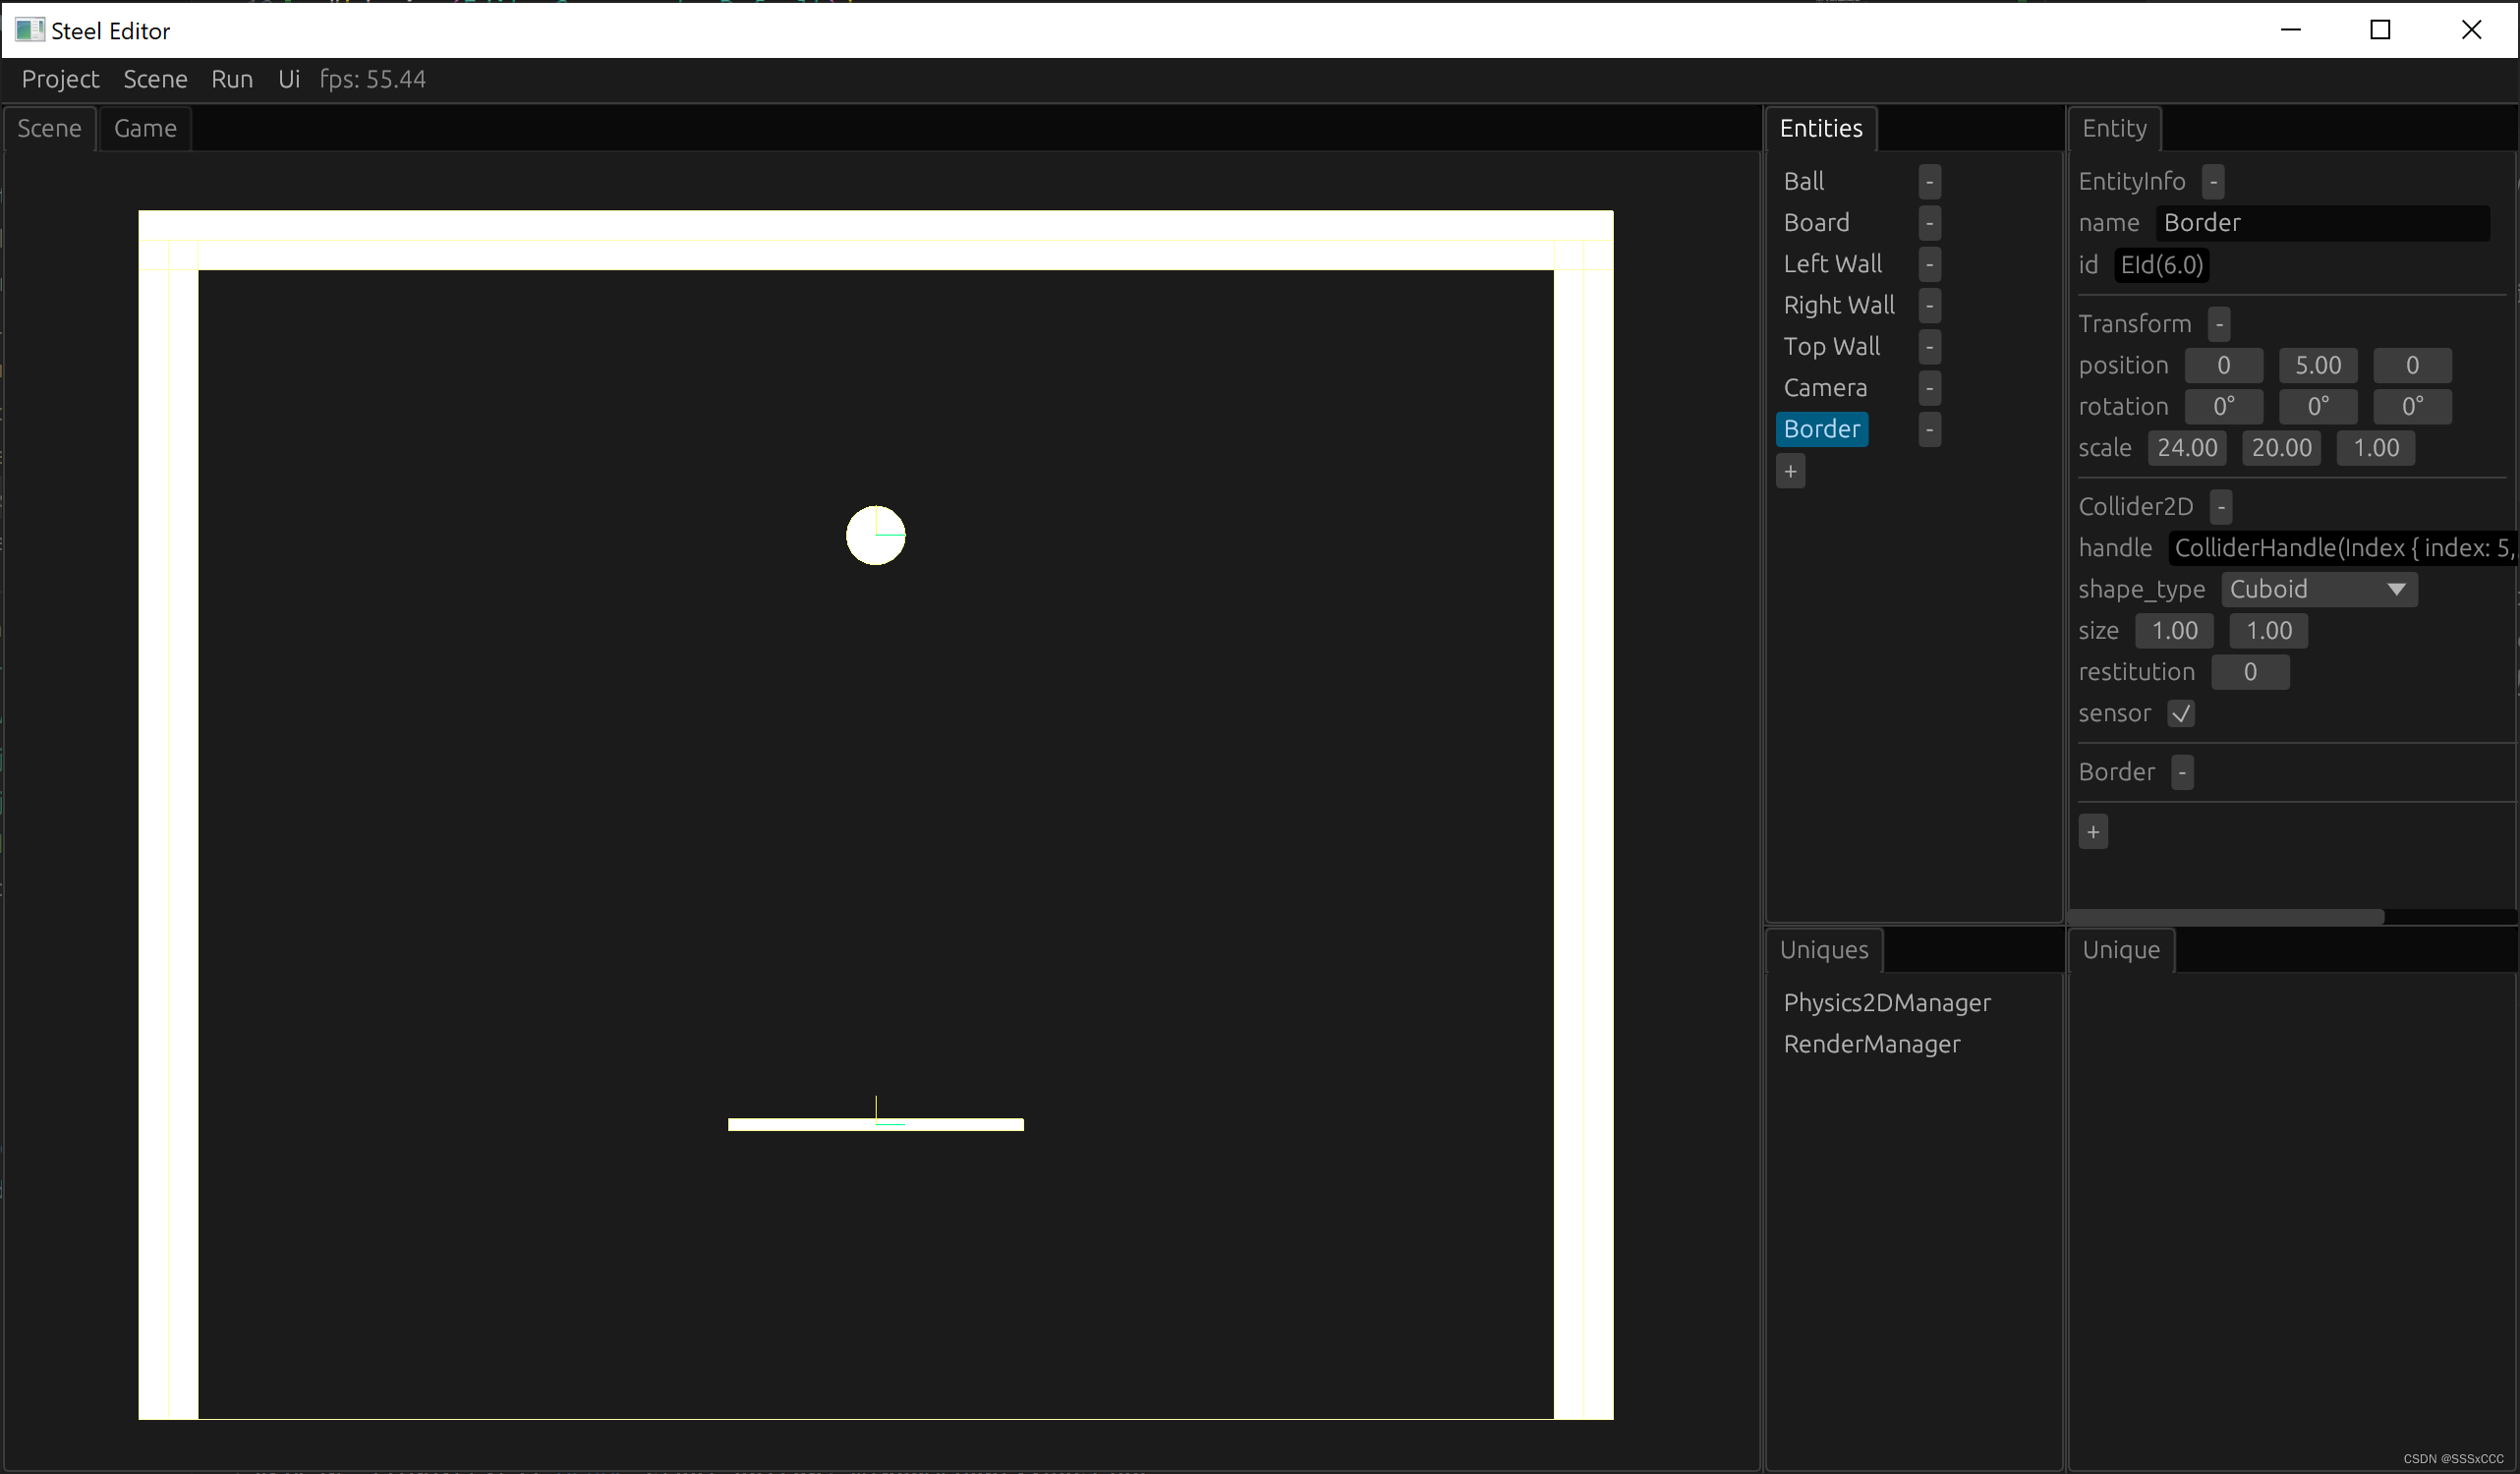2520x1474 pixels.
Task: Click minus button beside Right Wall
Action: pyautogui.click(x=1929, y=305)
